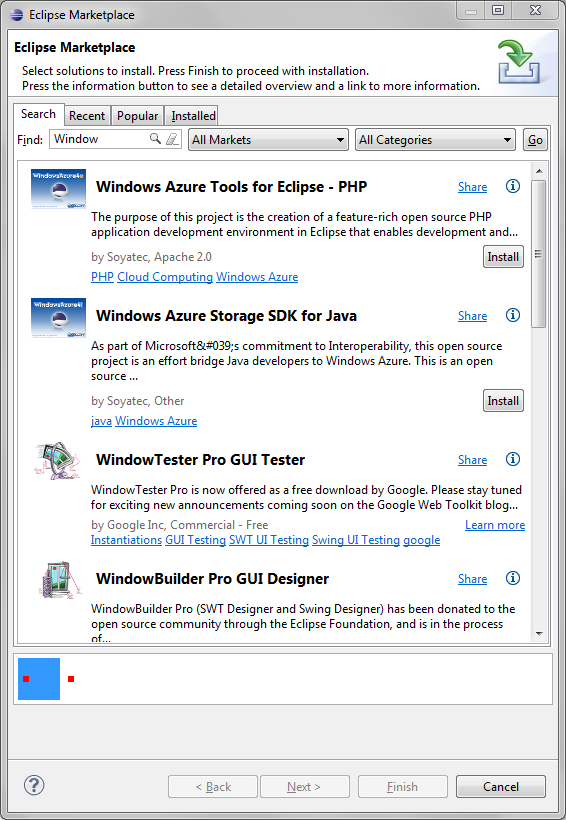Image resolution: width=566 pixels, height=820 pixels.
Task: Click the Cloud Computing tag link
Action: point(165,277)
